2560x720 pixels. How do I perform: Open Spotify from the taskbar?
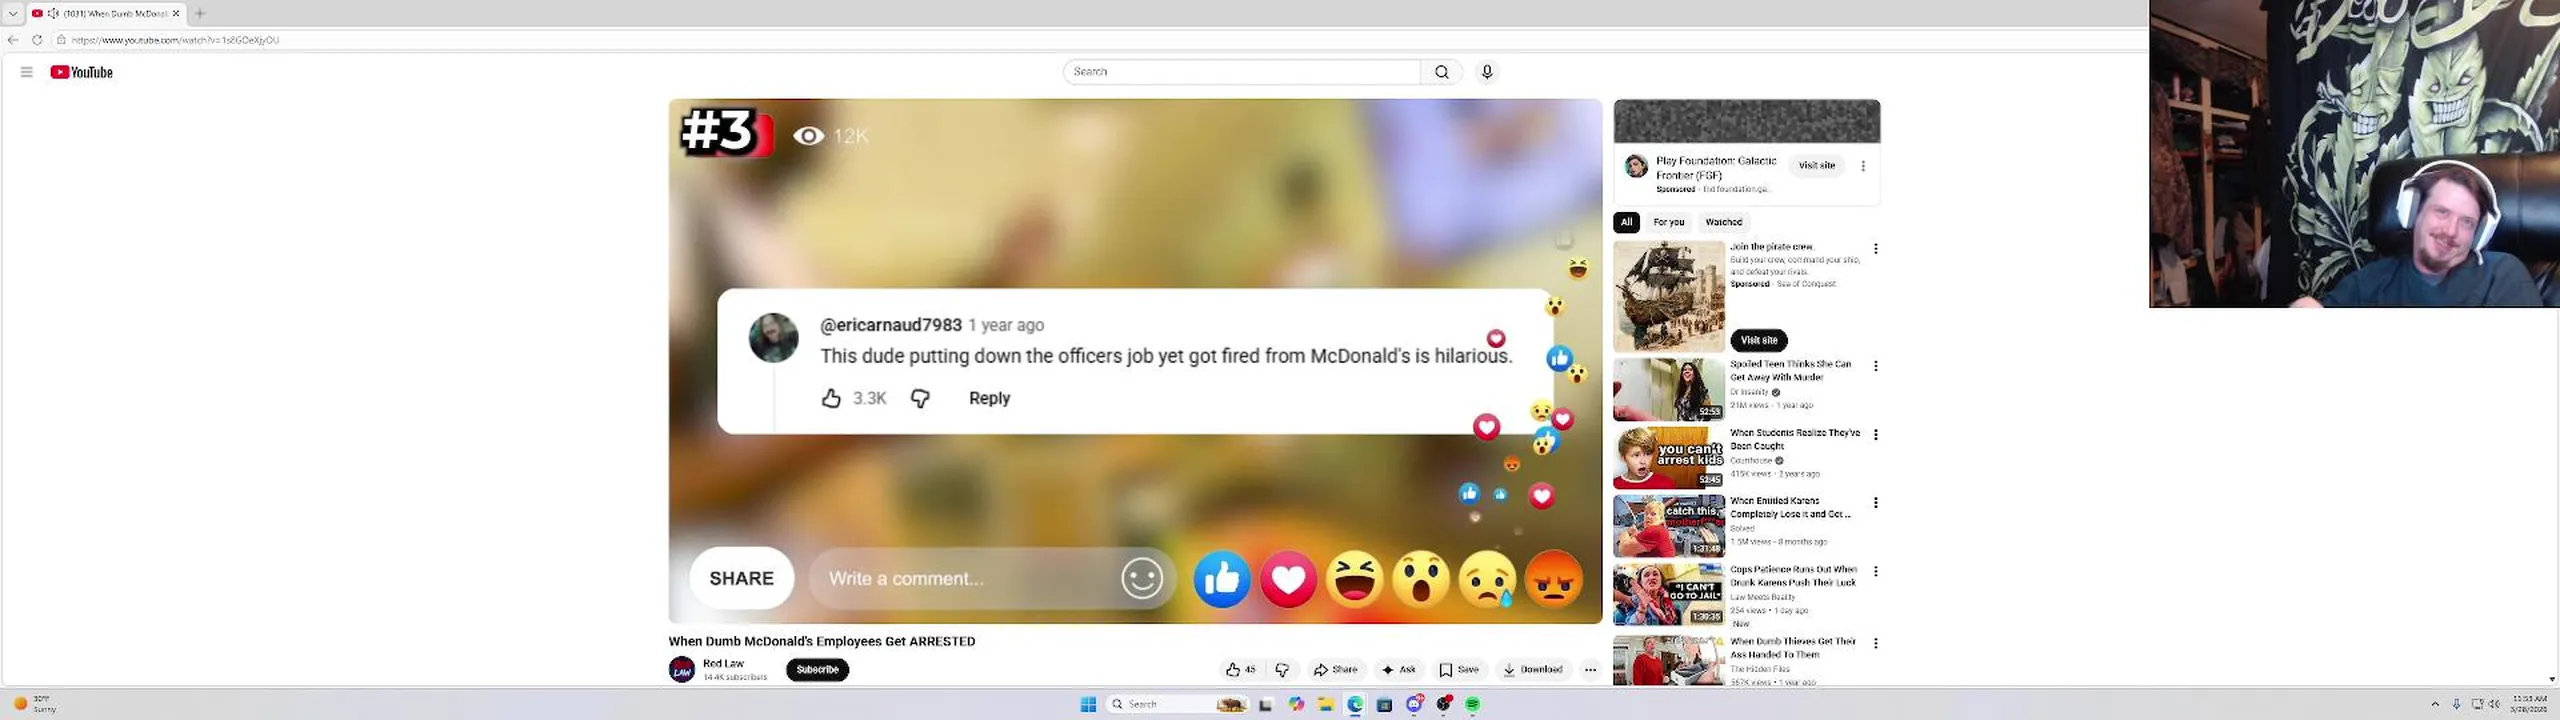click(x=1473, y=704)
